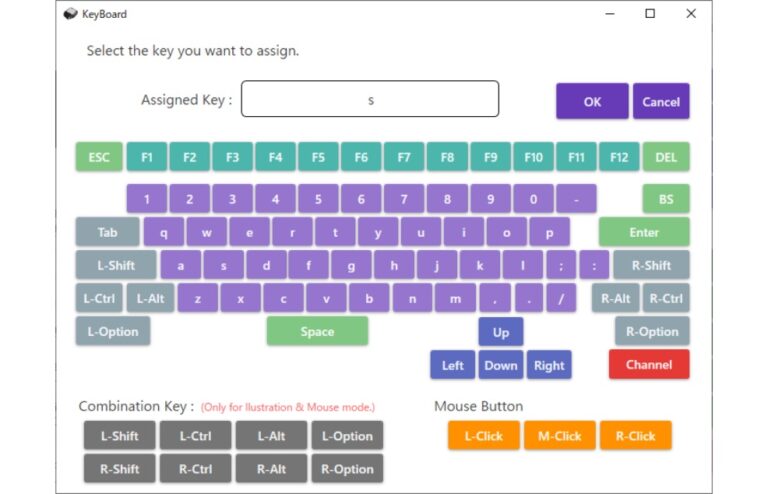Click the Assigned Key input field
The image size is (768, 494).
370,100
